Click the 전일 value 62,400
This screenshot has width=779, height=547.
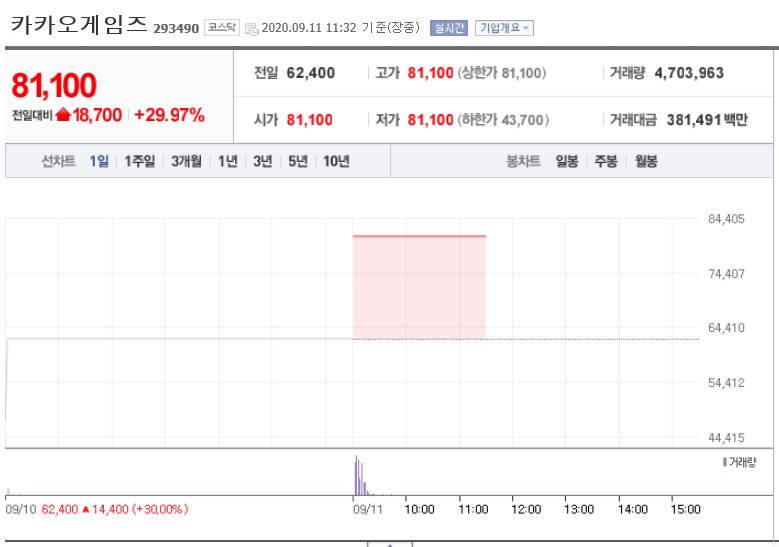click(311, 73)
